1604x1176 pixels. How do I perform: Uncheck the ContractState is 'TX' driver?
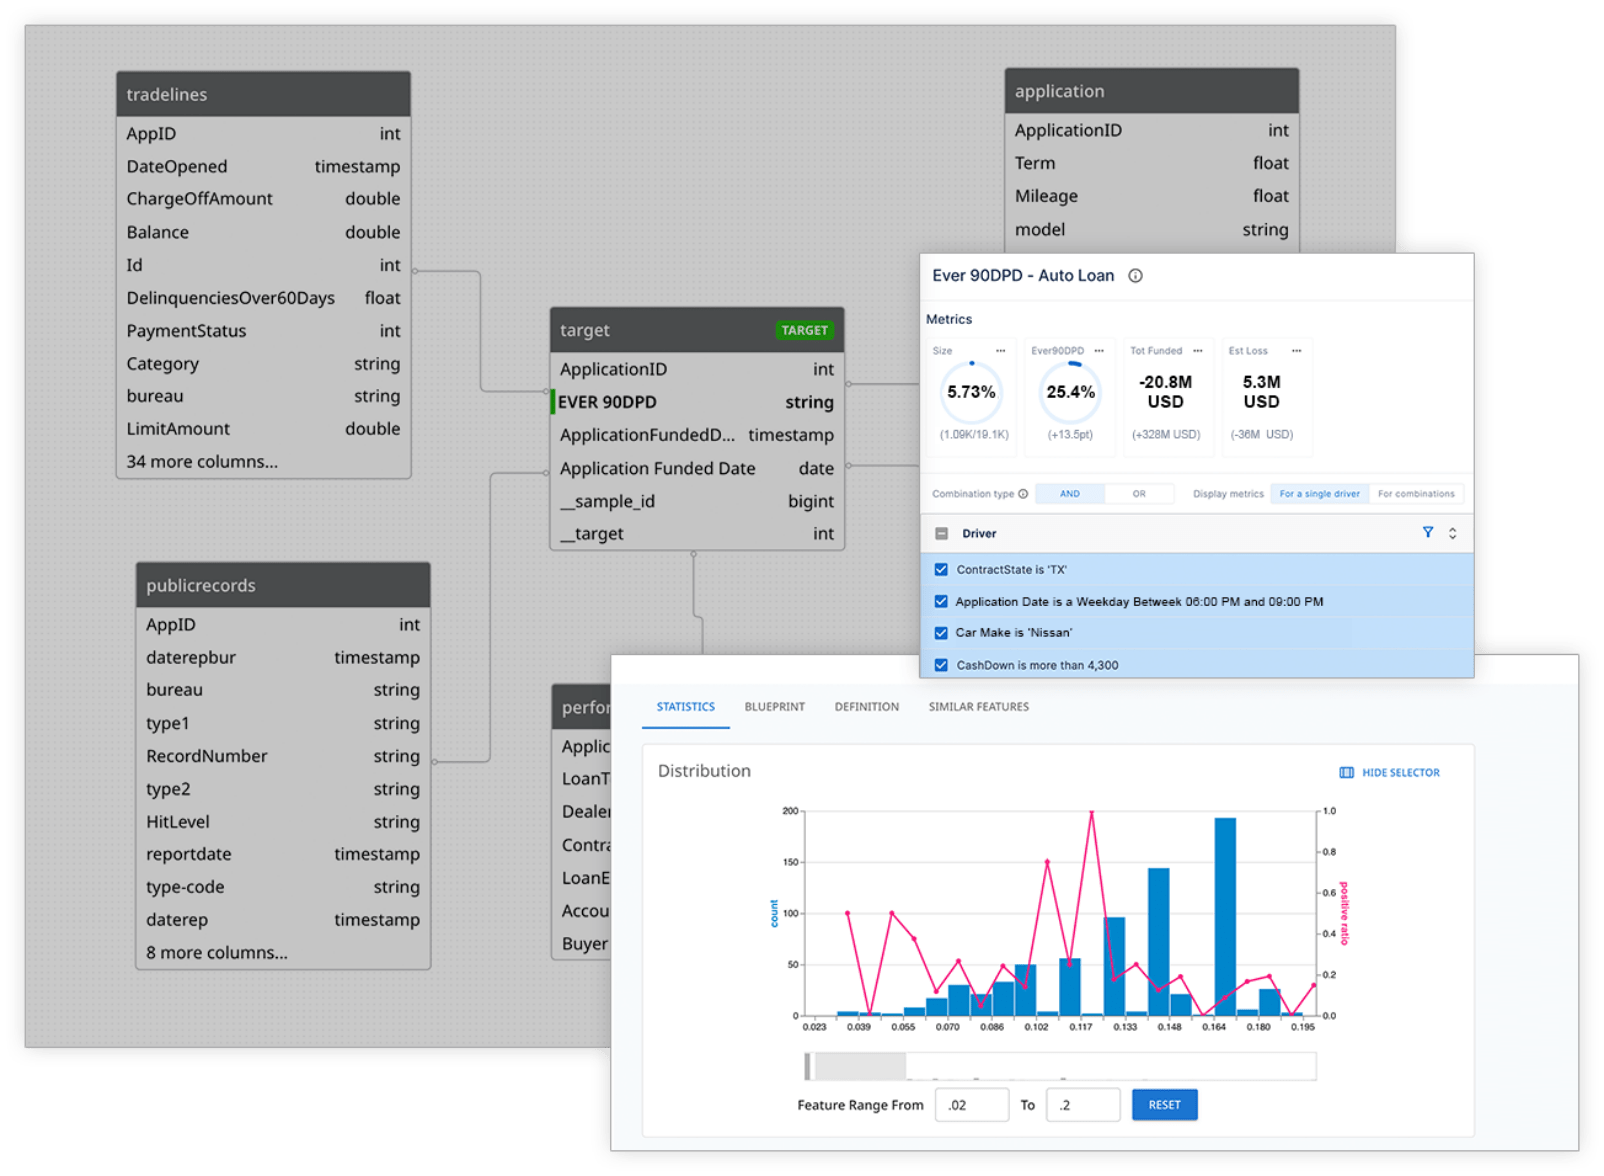coord(941,570)
